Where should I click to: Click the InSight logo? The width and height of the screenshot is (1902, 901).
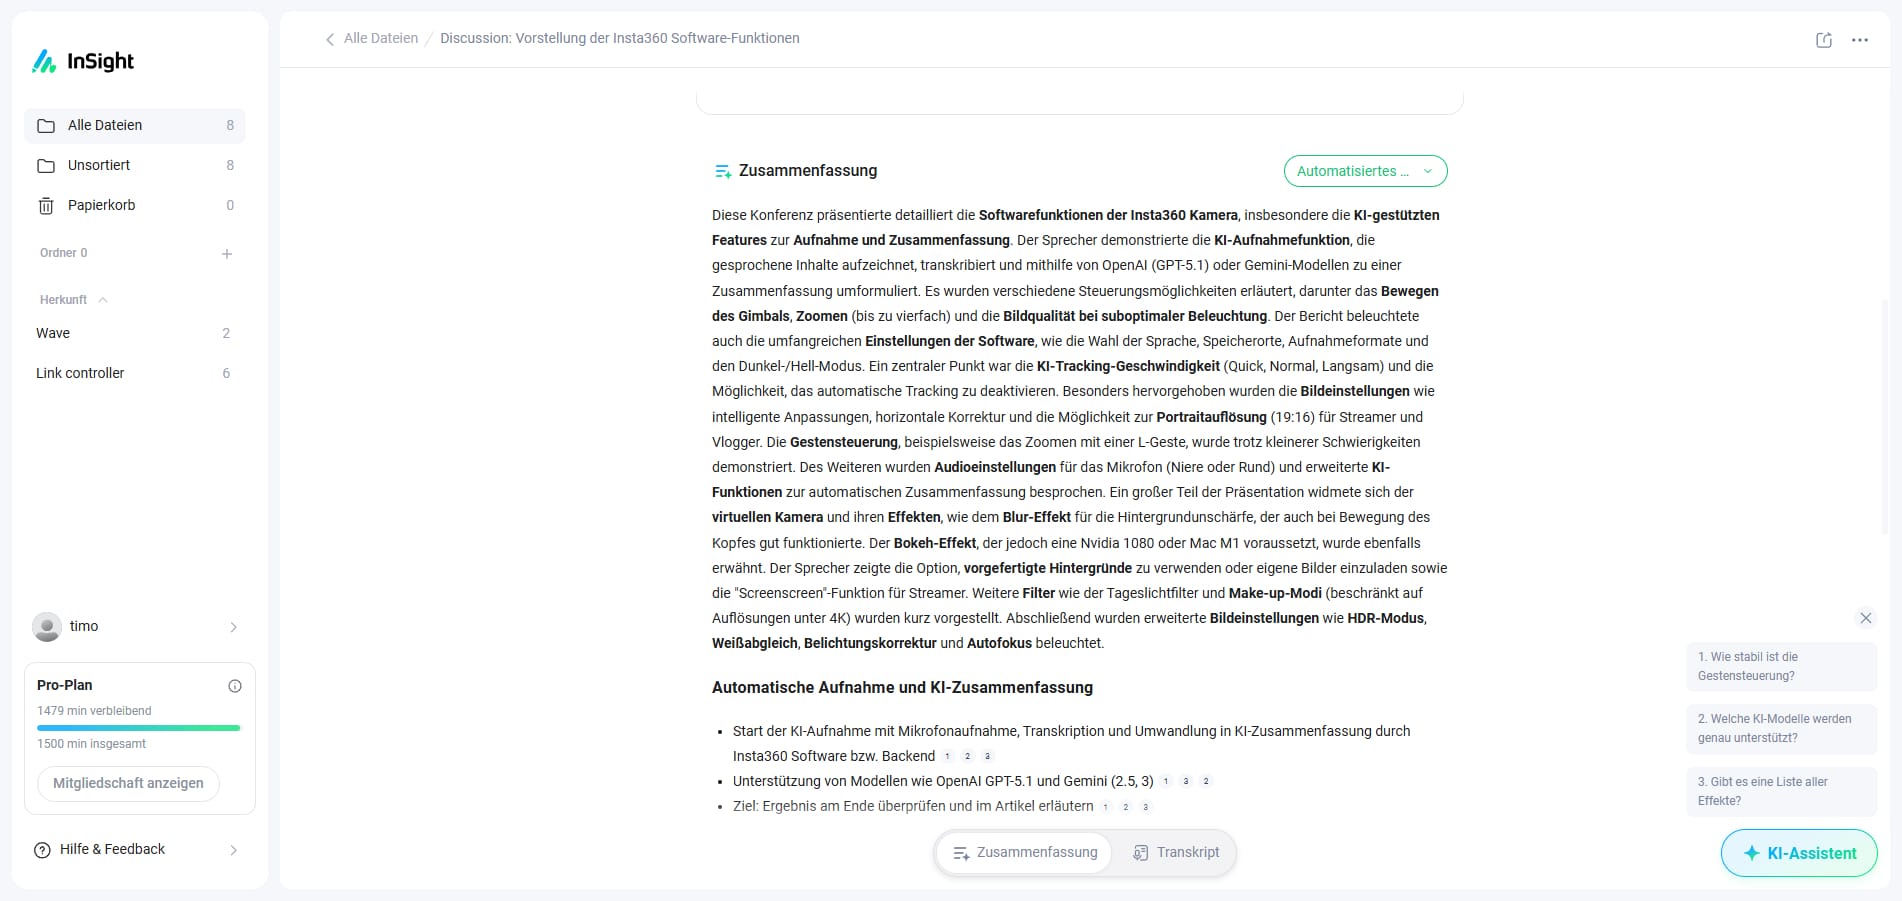(84, 62)
